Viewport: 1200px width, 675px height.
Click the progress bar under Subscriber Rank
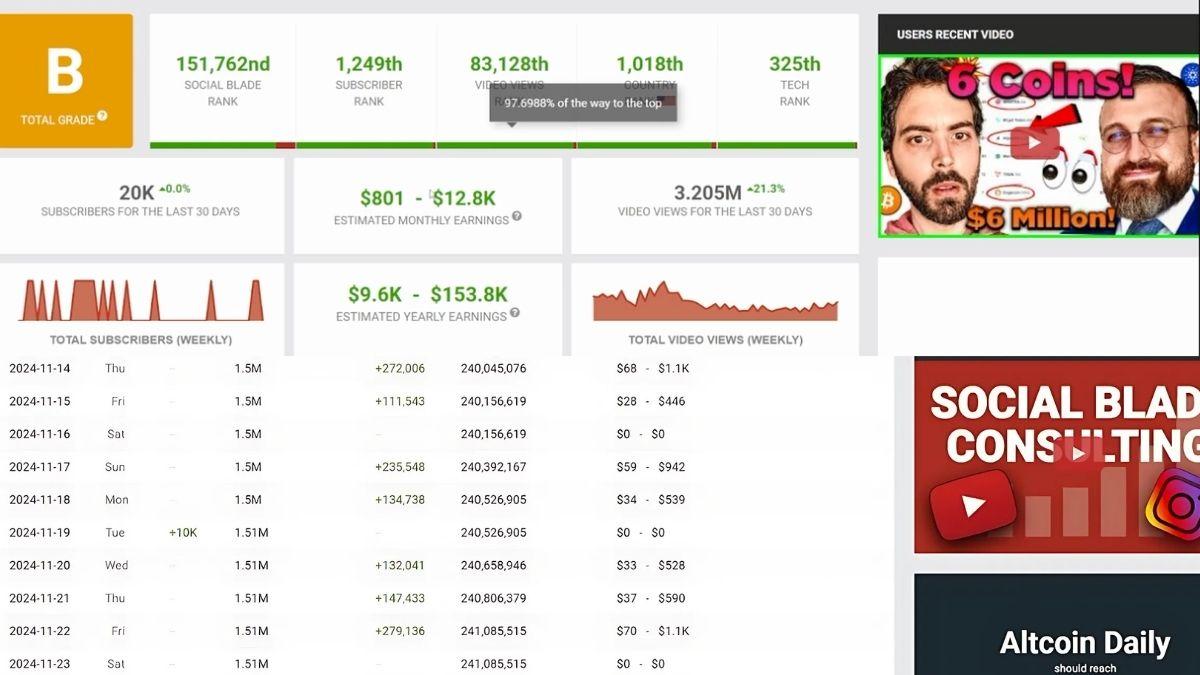(366, 145)
